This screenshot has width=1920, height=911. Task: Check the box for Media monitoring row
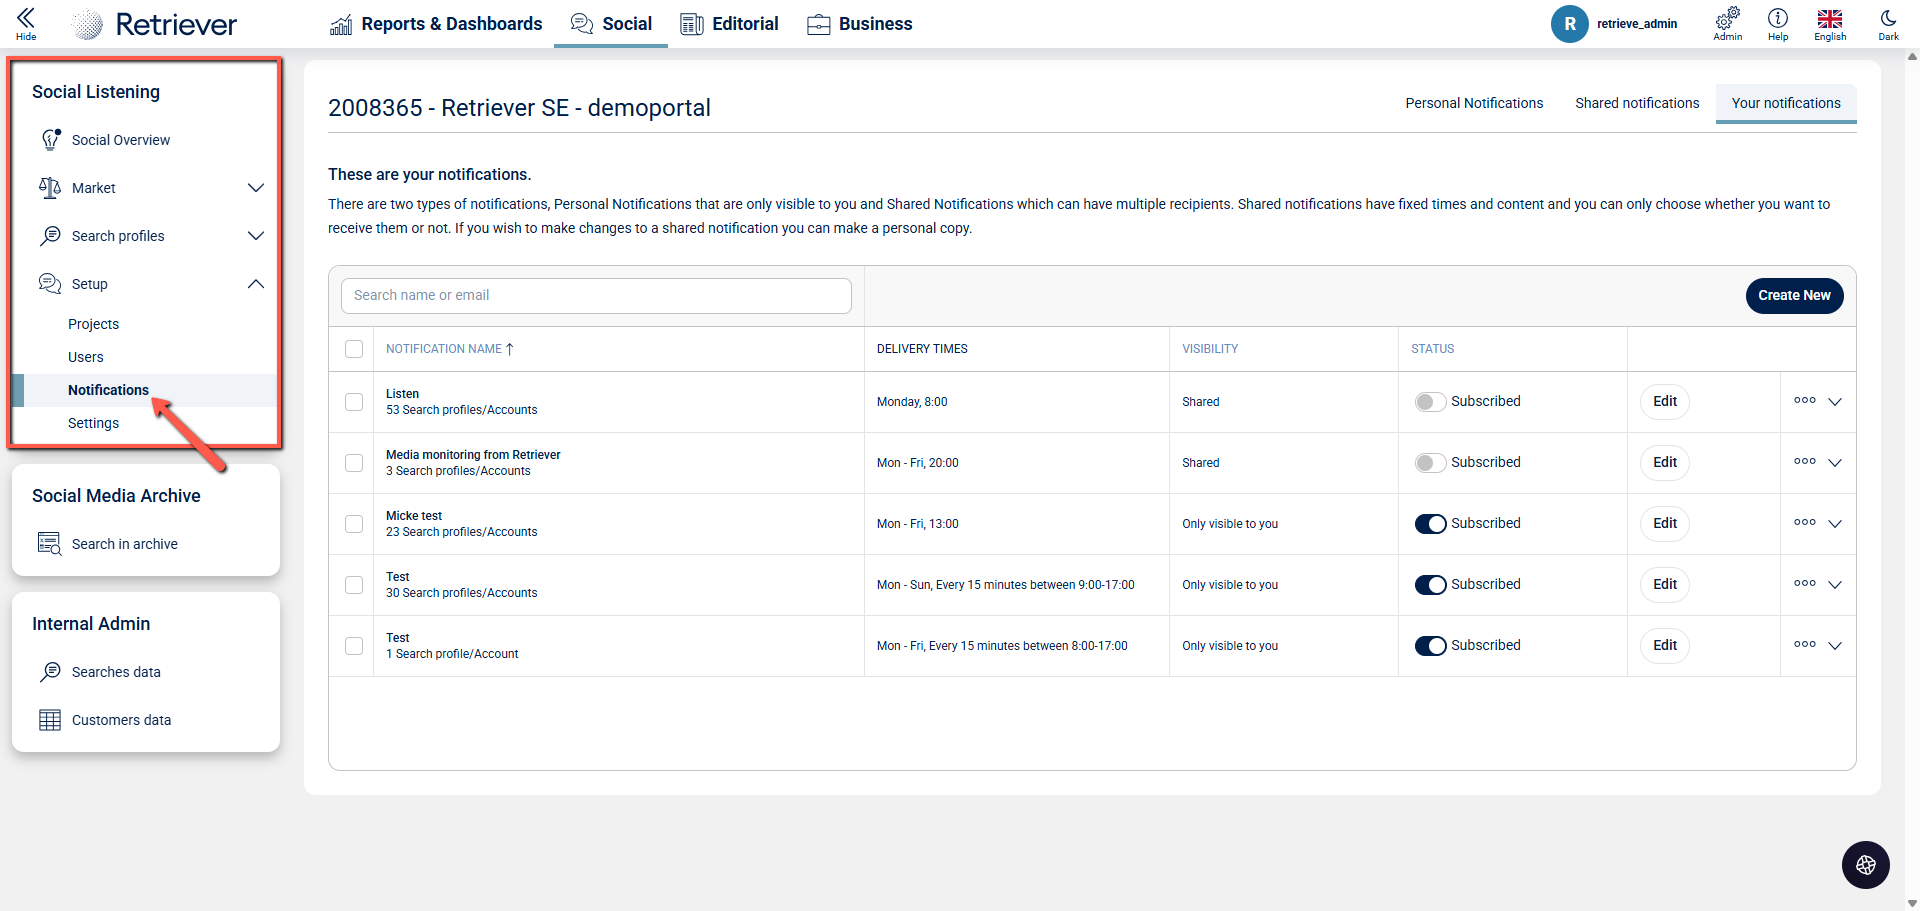coord(354,463)
